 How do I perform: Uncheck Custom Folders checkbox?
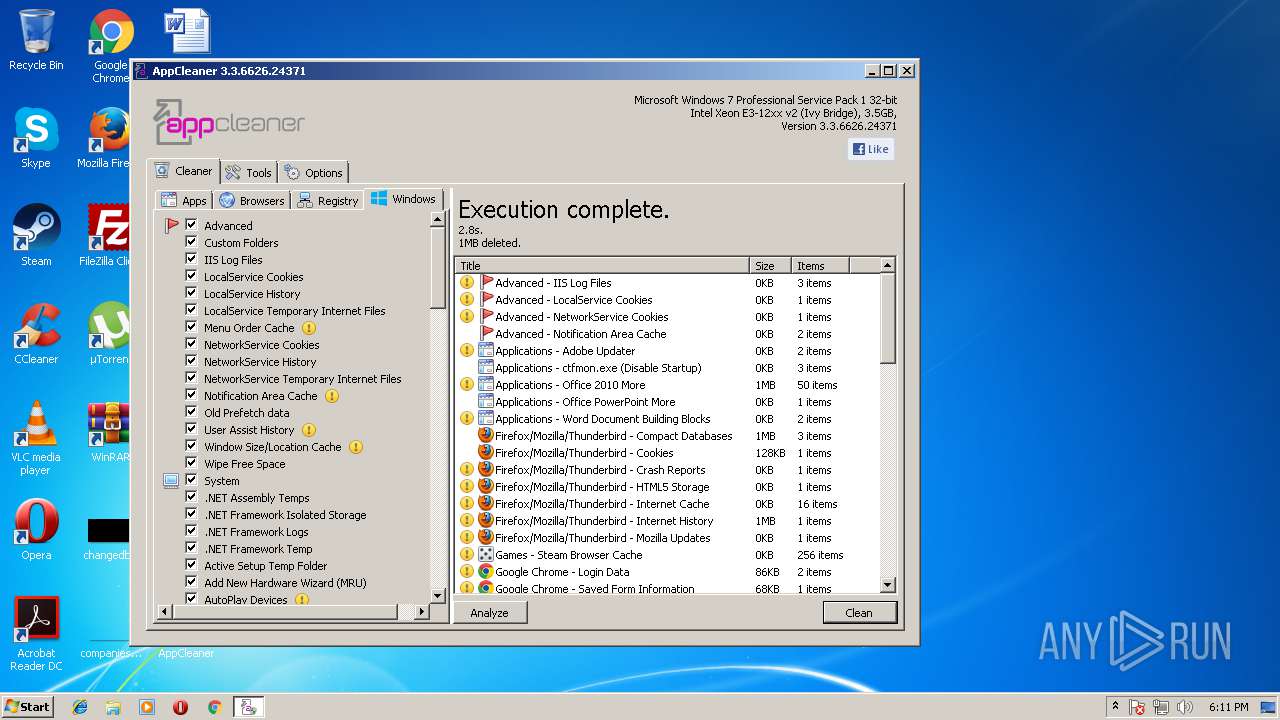[x=191, y=242]
